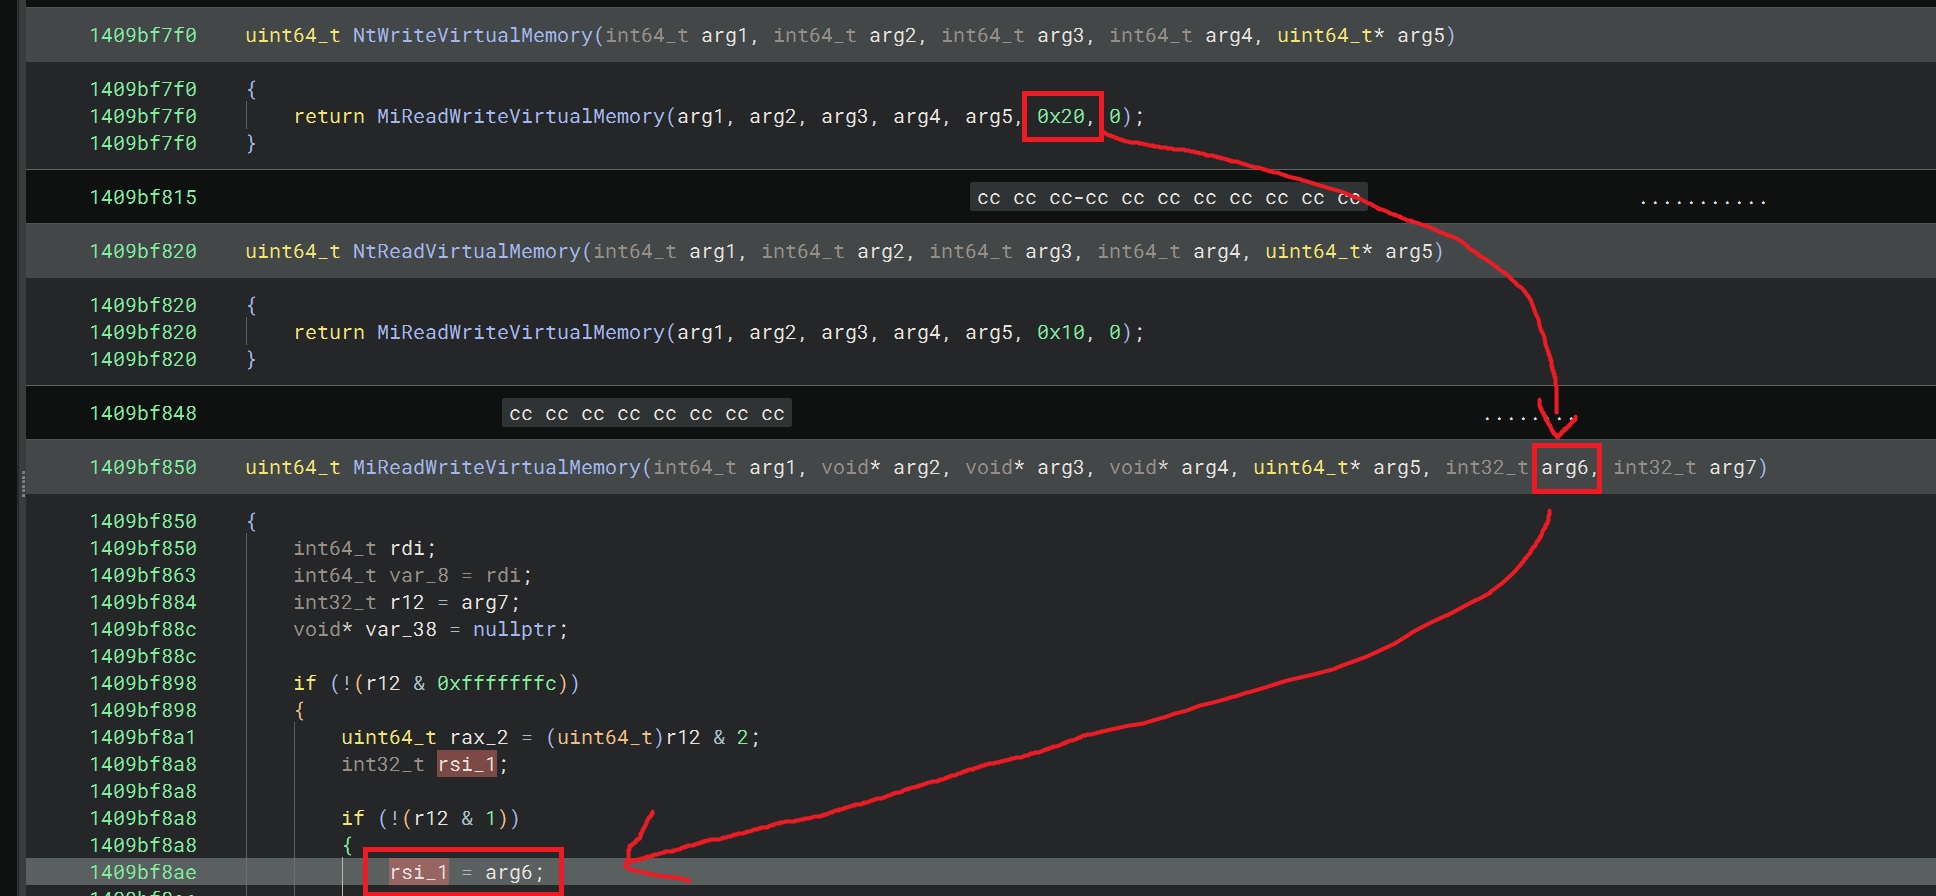Select highlighted rsi_1 in the int32_t declaration
The width and height of the screenshot is (1936, 896).
(466, 765)
